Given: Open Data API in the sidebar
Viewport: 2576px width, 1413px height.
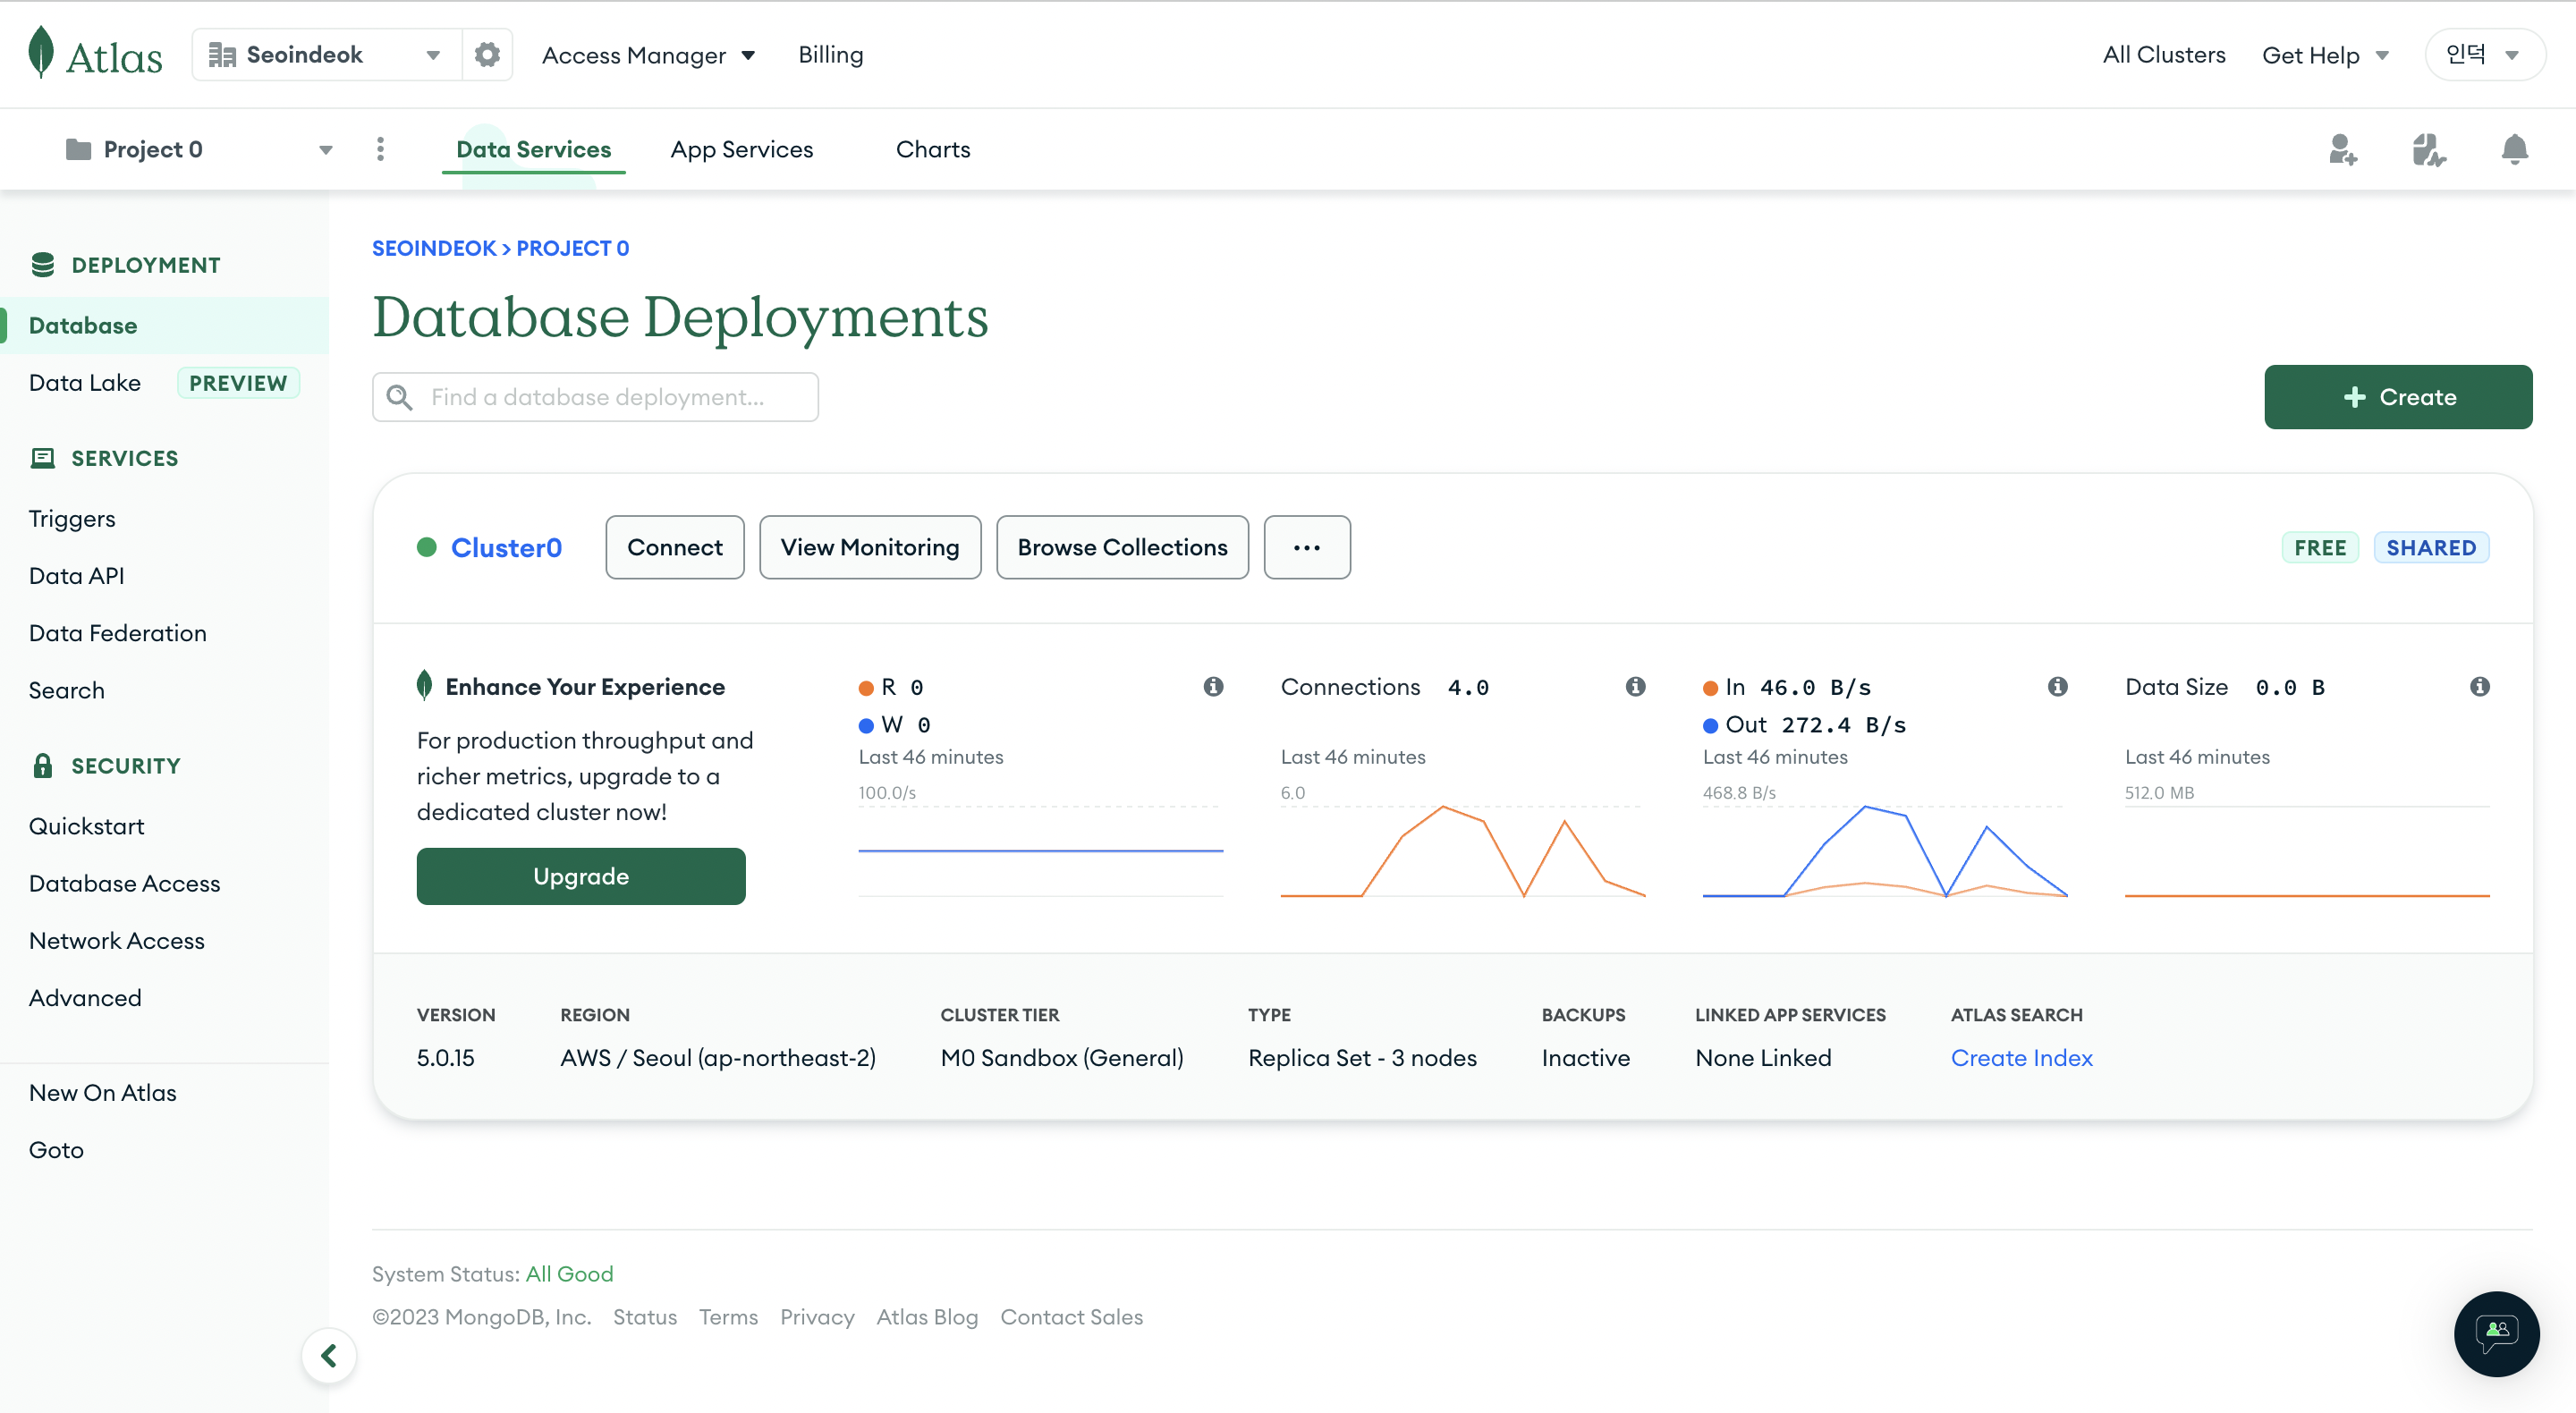Looking at the screenshot, I should 77,576.
